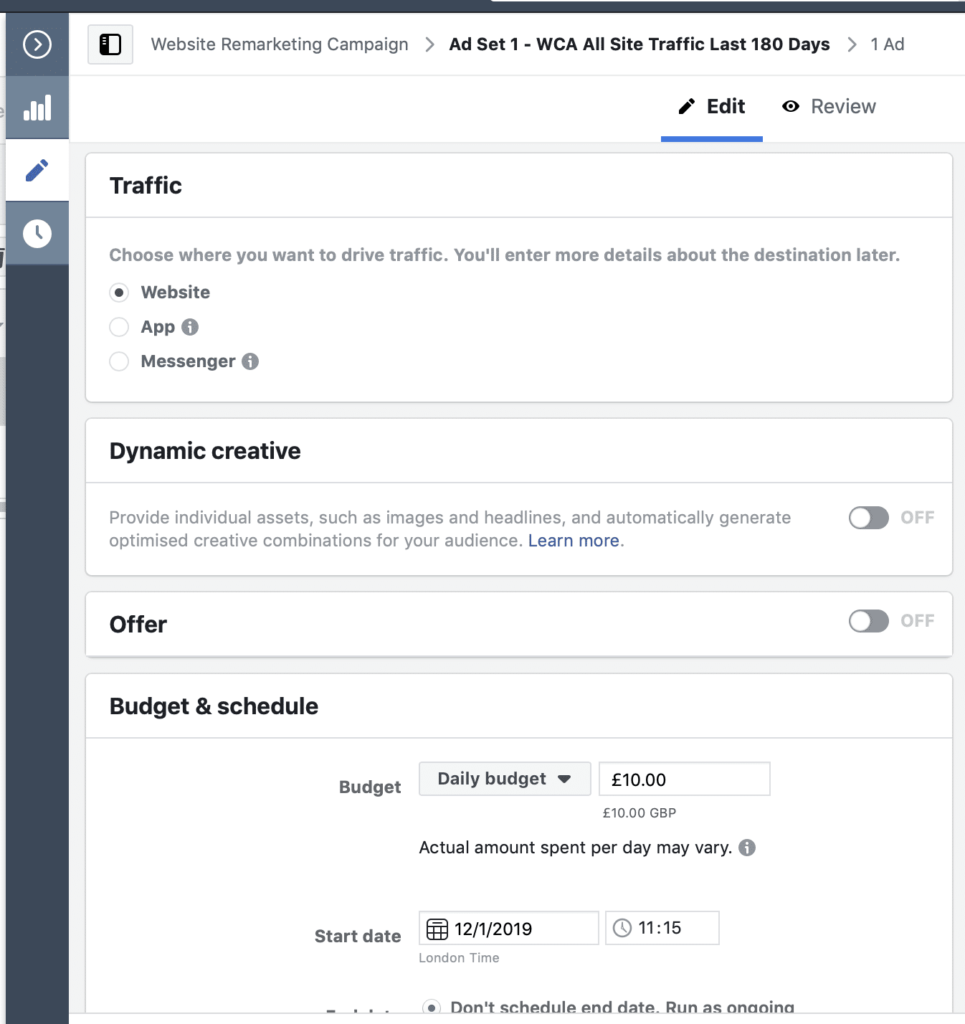This screenshot has width=965, height=1024.
Task: Click the info icon next to App
Action: (190, 327)
